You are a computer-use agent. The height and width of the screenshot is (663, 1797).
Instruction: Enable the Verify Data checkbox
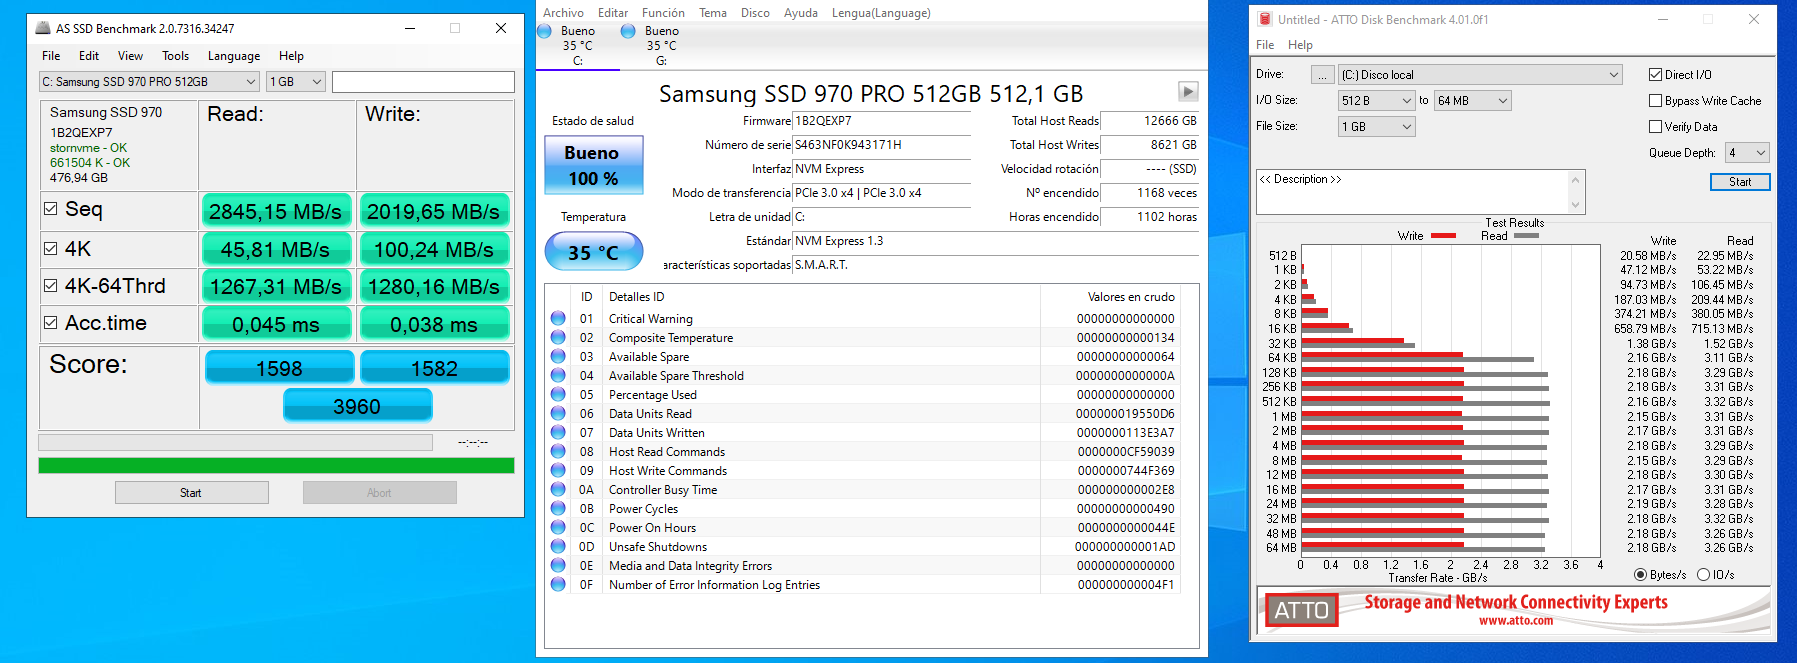[x=1655, y=126]
